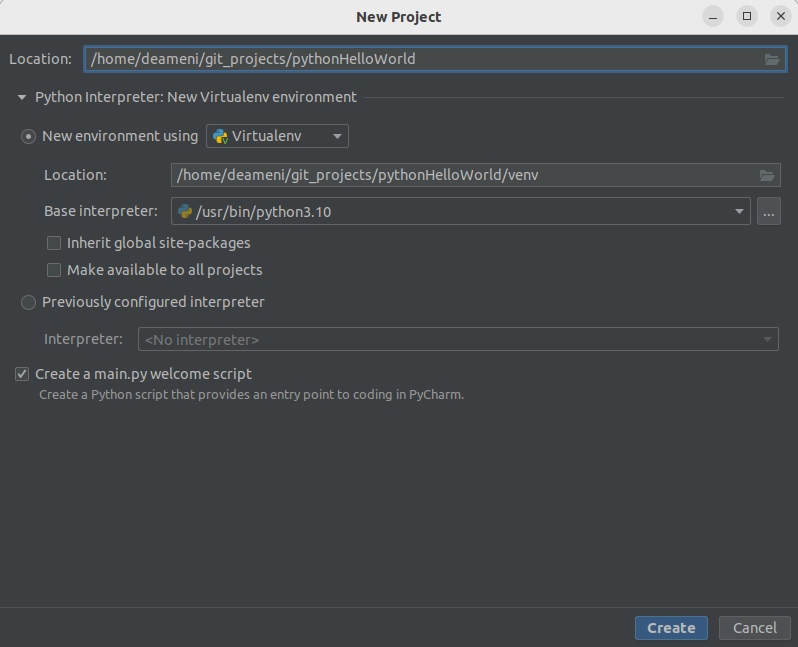Check Make available to all projects
The width and height of the screenshot is (798, 647).
tap(54, 270)
